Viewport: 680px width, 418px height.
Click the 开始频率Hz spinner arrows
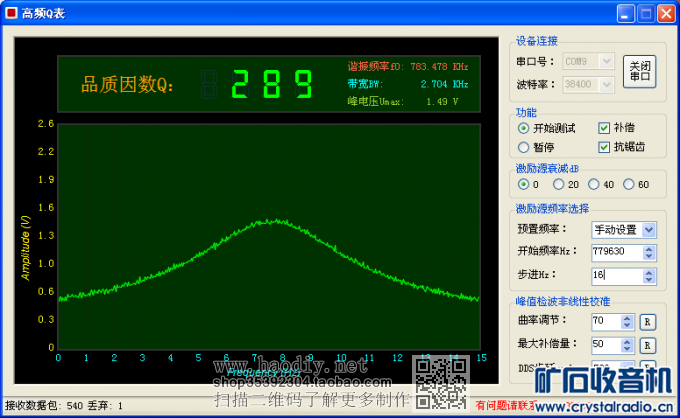649,252
